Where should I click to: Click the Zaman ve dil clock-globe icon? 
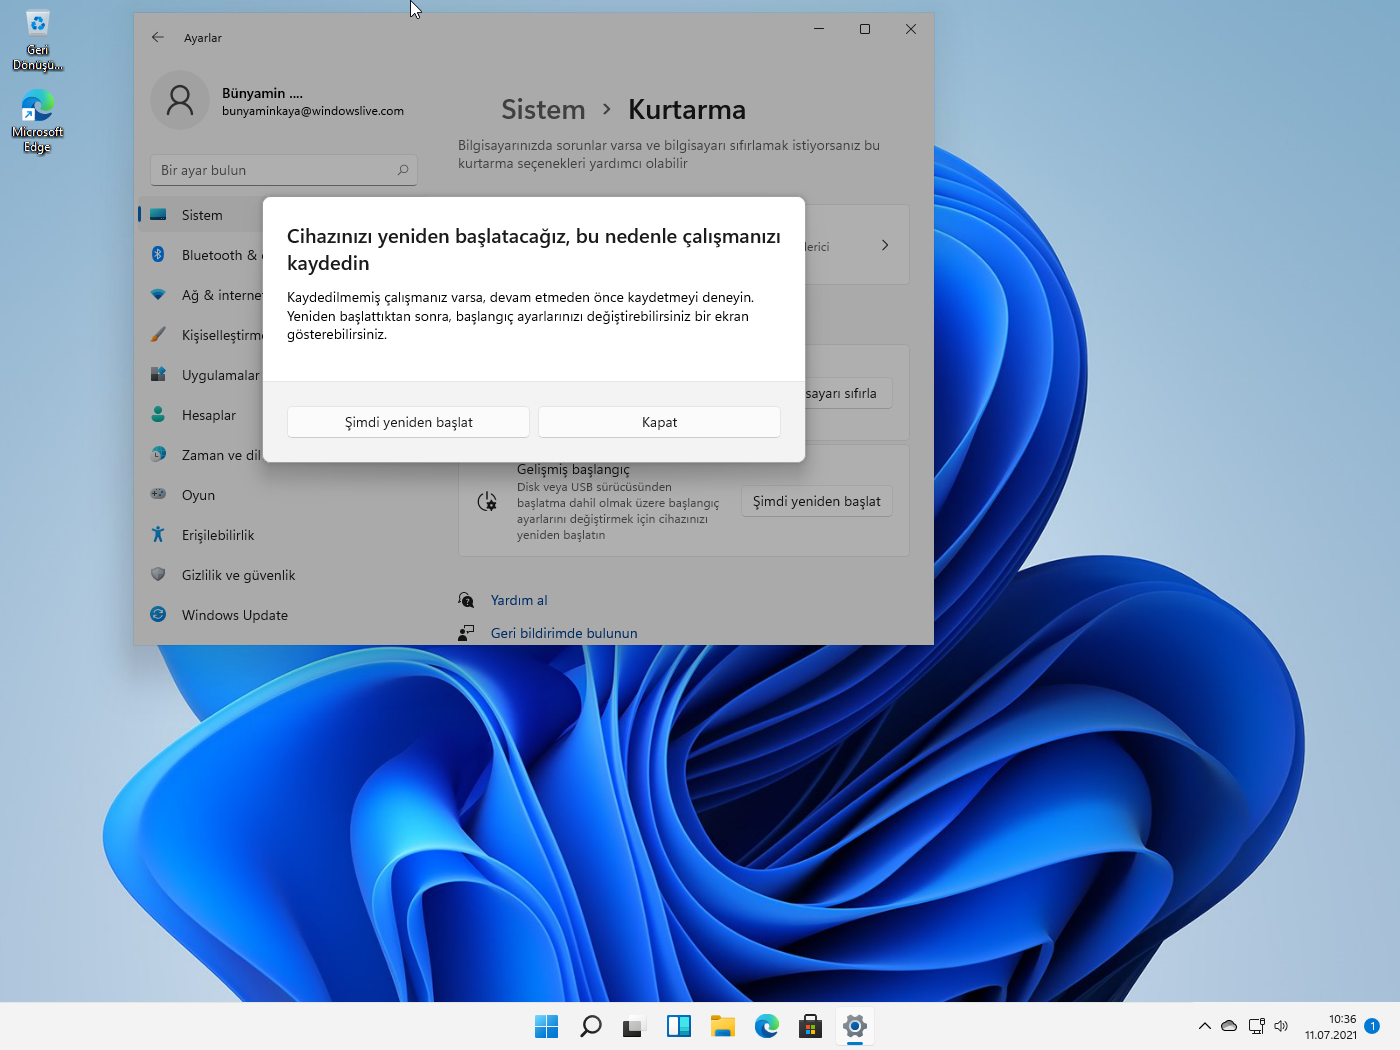(158, 454)
